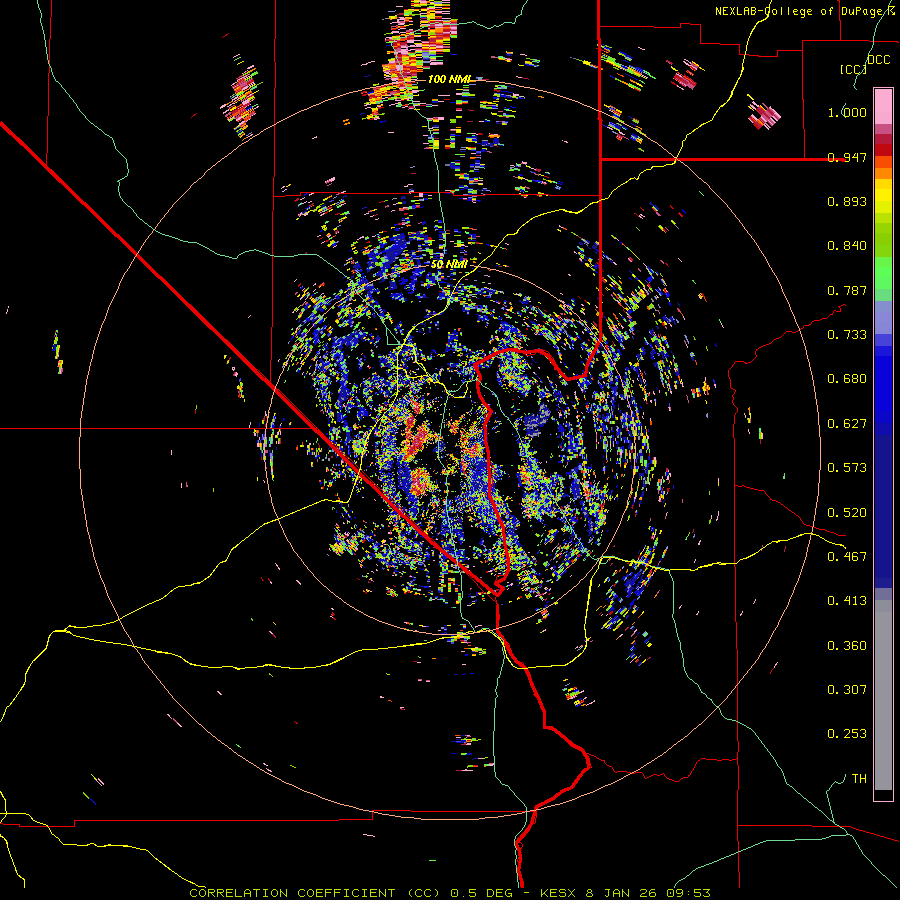Pick the bright green swatch on the color bar
The image size is (900, 900).
883,273
